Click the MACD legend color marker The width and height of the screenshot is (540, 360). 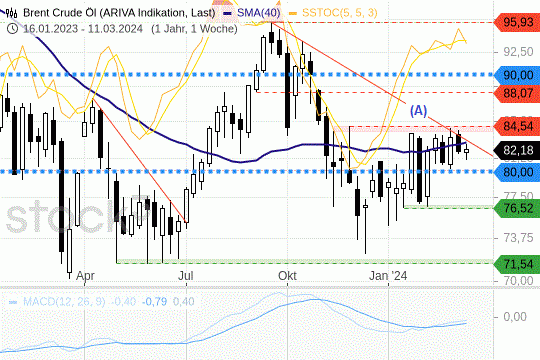13,302
